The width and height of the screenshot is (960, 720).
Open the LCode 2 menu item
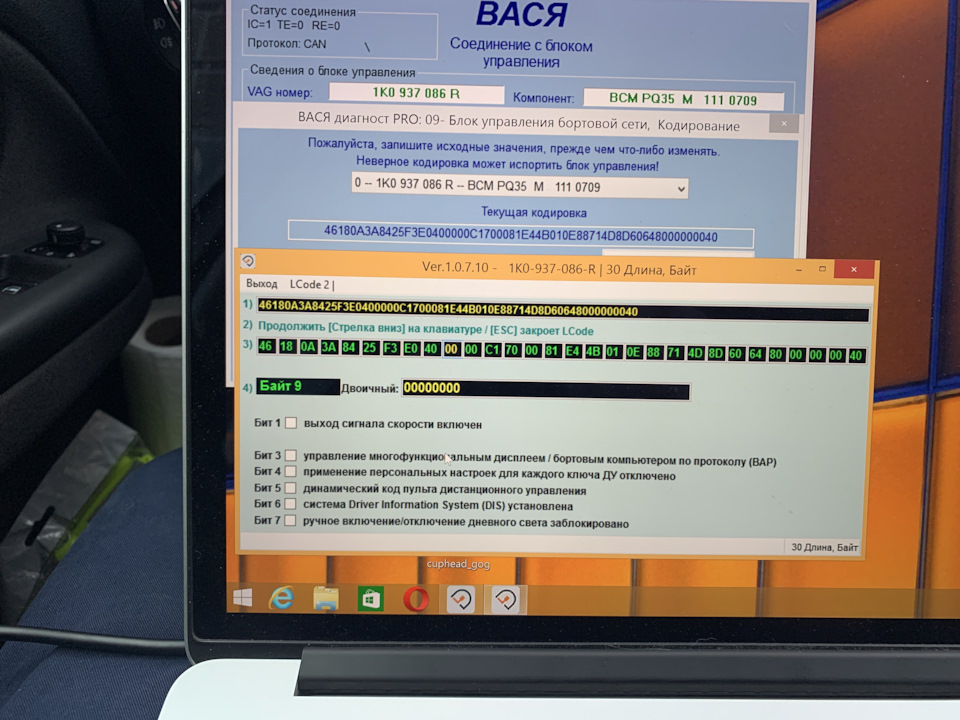click(x=310, y=284)
